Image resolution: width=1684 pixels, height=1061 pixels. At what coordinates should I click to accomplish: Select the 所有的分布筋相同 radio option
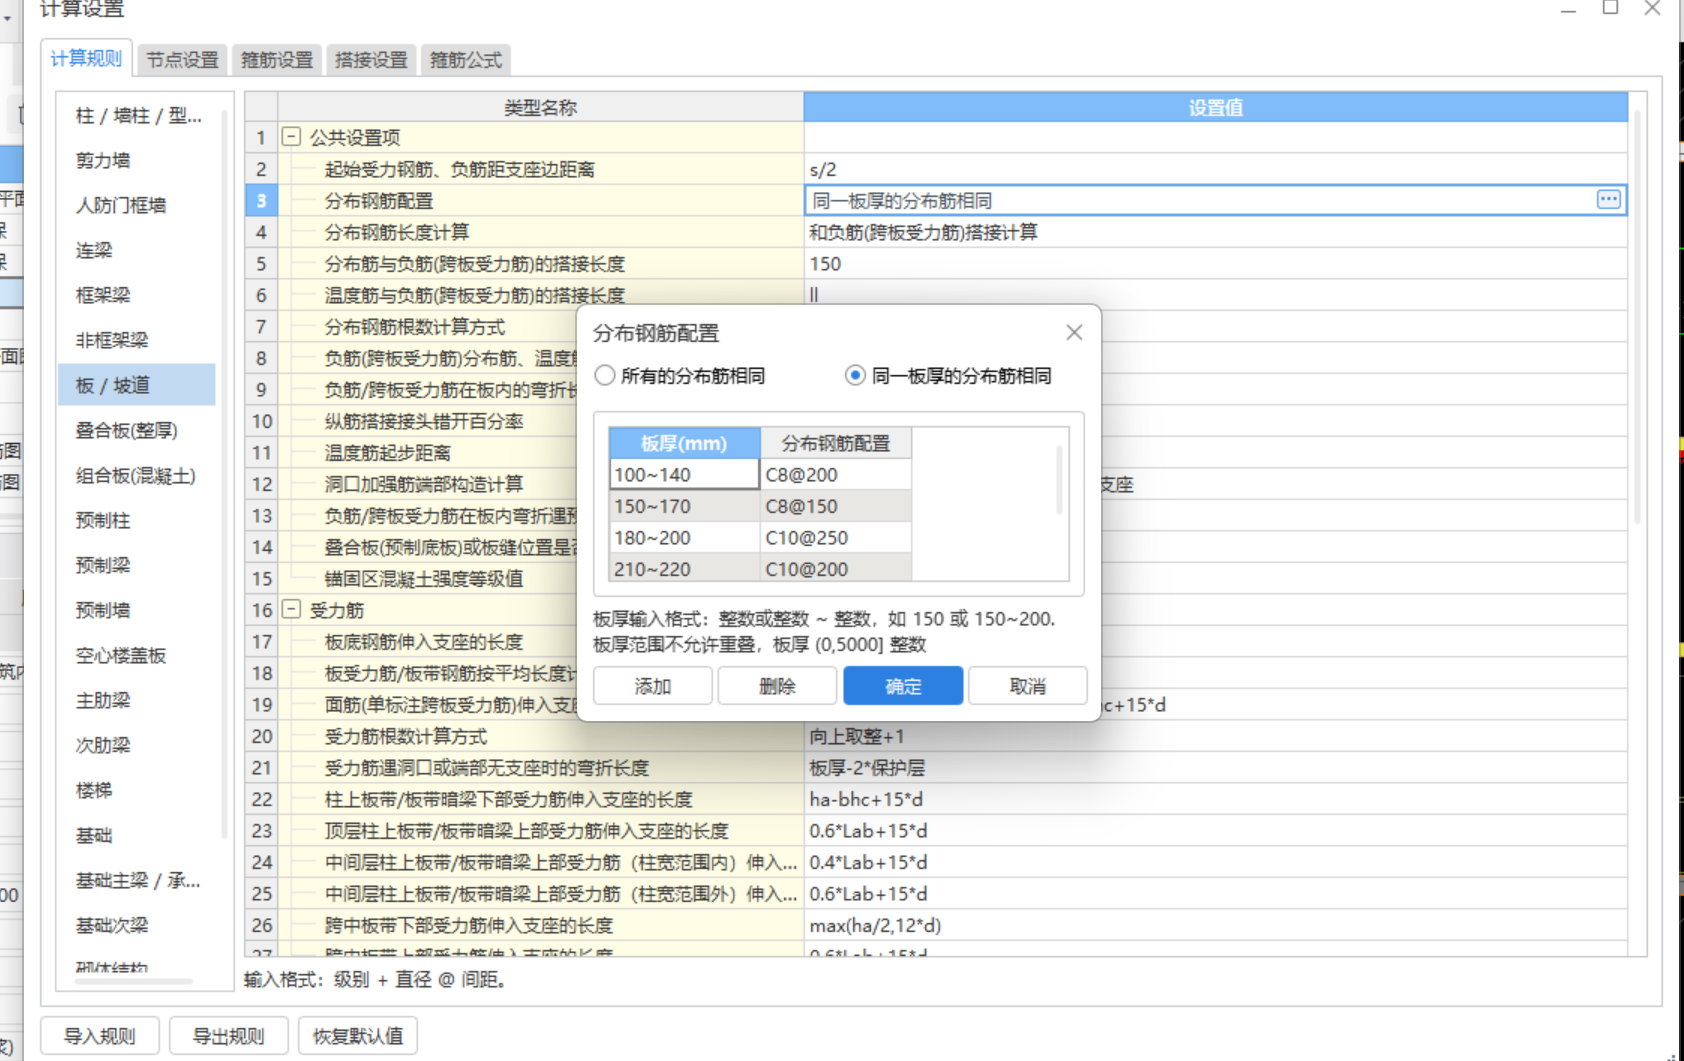(604, 375)
